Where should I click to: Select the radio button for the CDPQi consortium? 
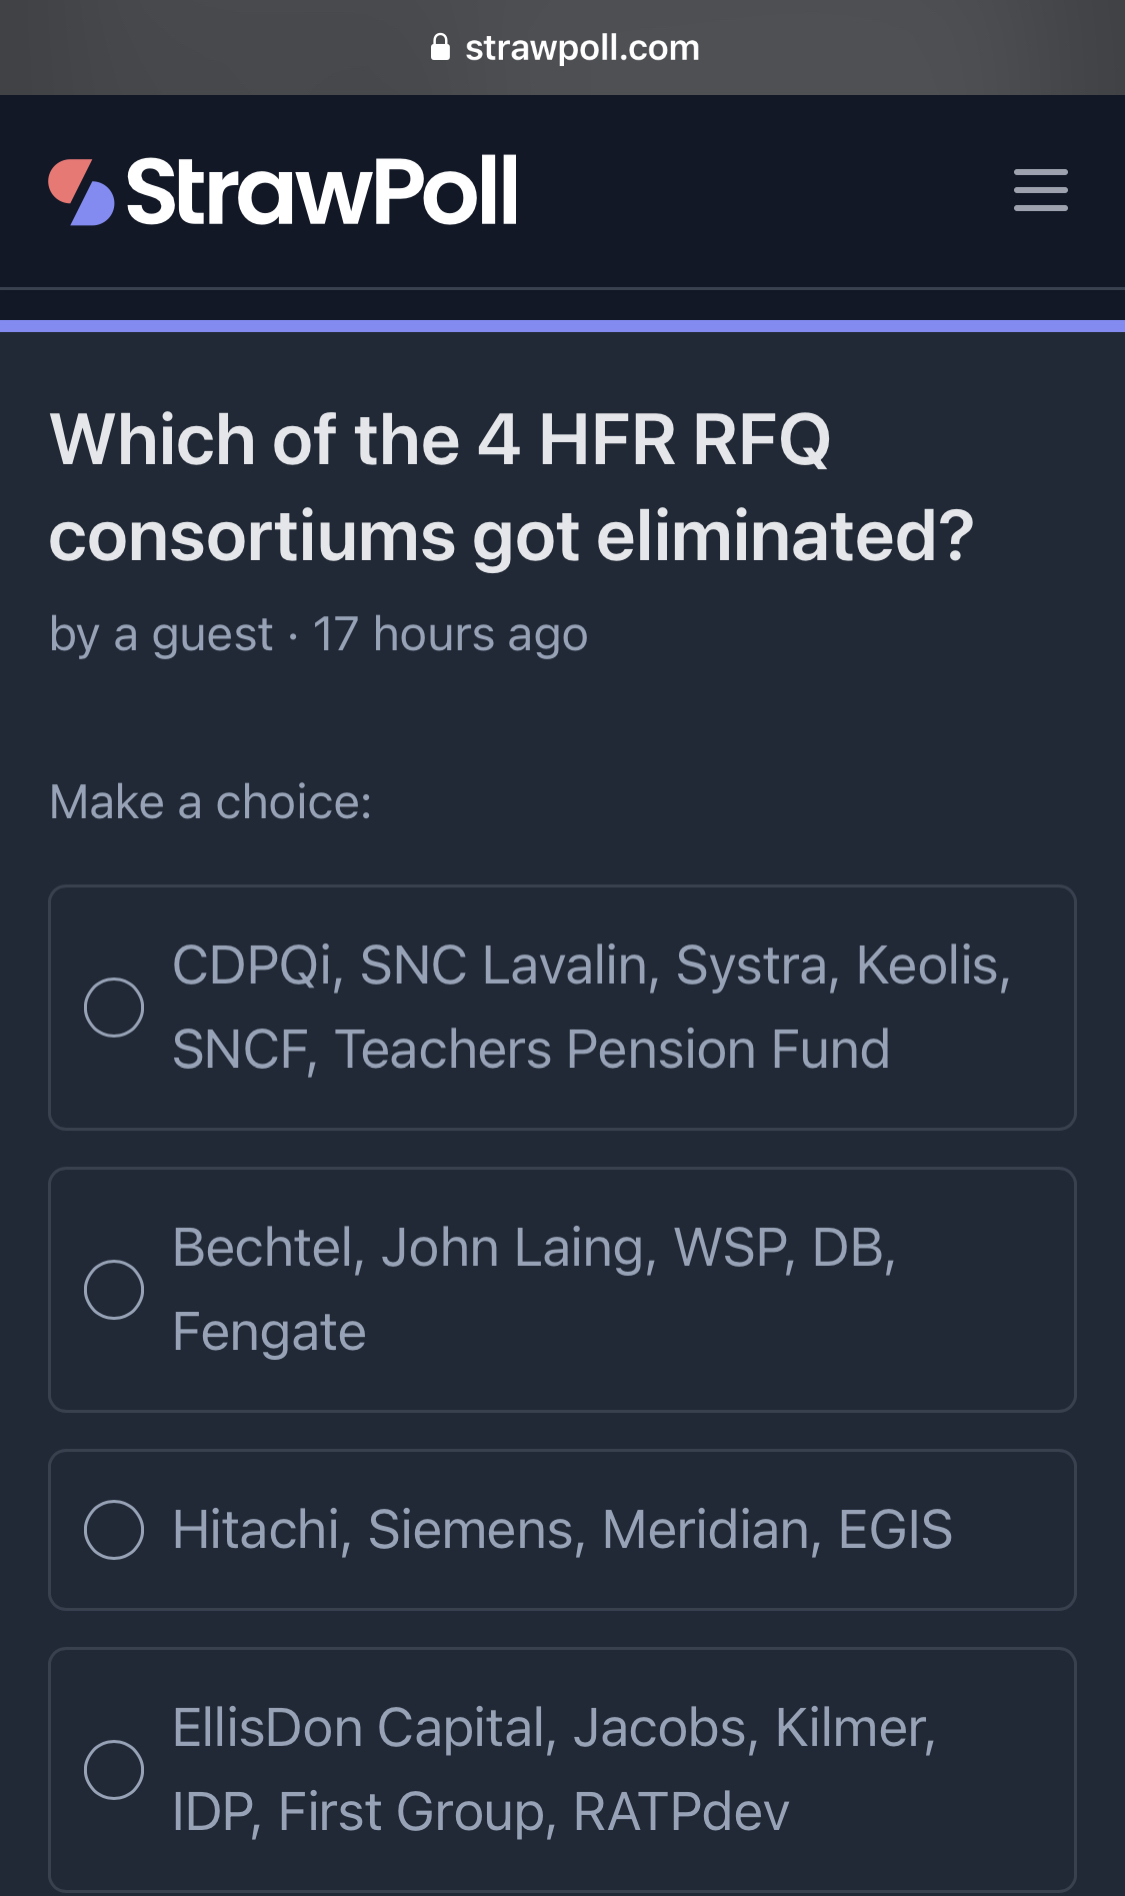click(114, 1007)
